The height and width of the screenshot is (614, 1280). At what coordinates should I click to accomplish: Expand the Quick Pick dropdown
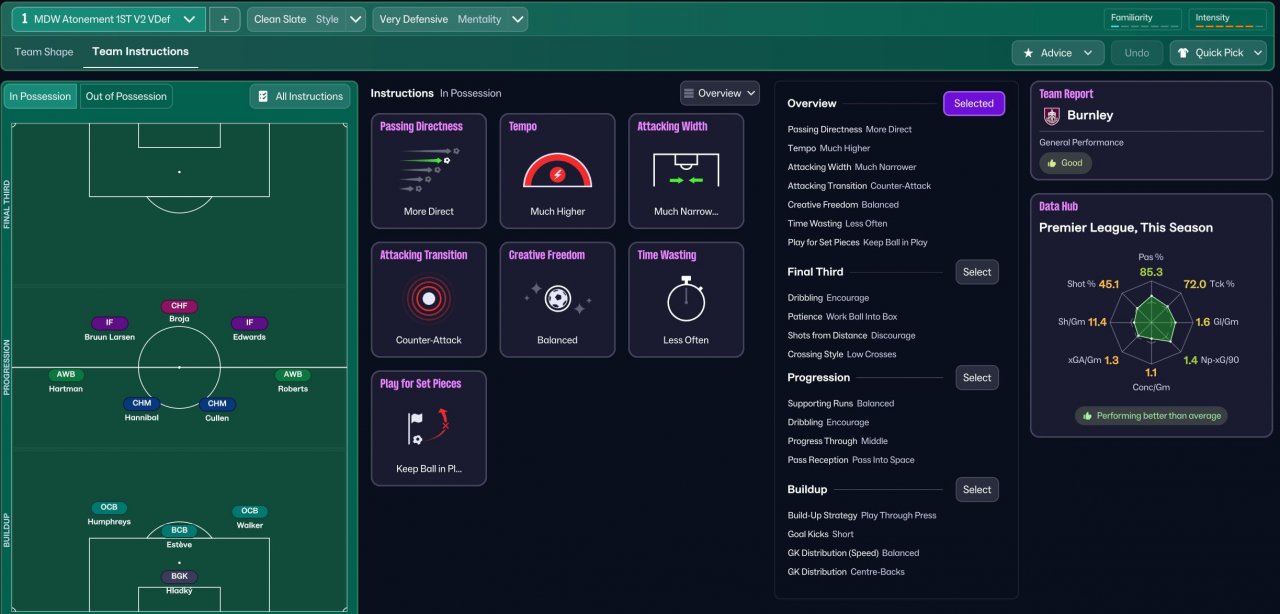[x=1218, y=53]
